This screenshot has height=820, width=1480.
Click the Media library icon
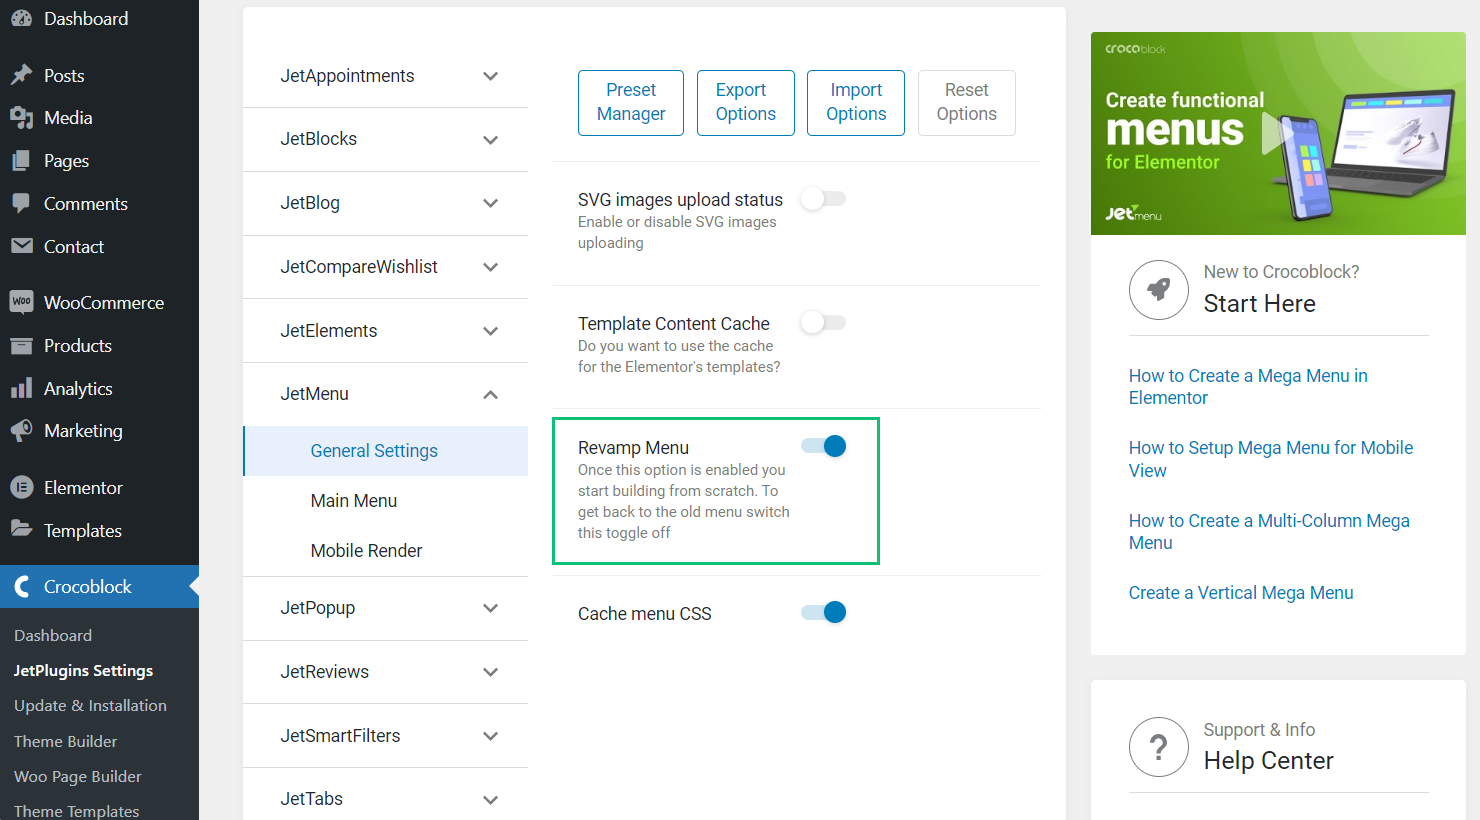click(21, 118)
